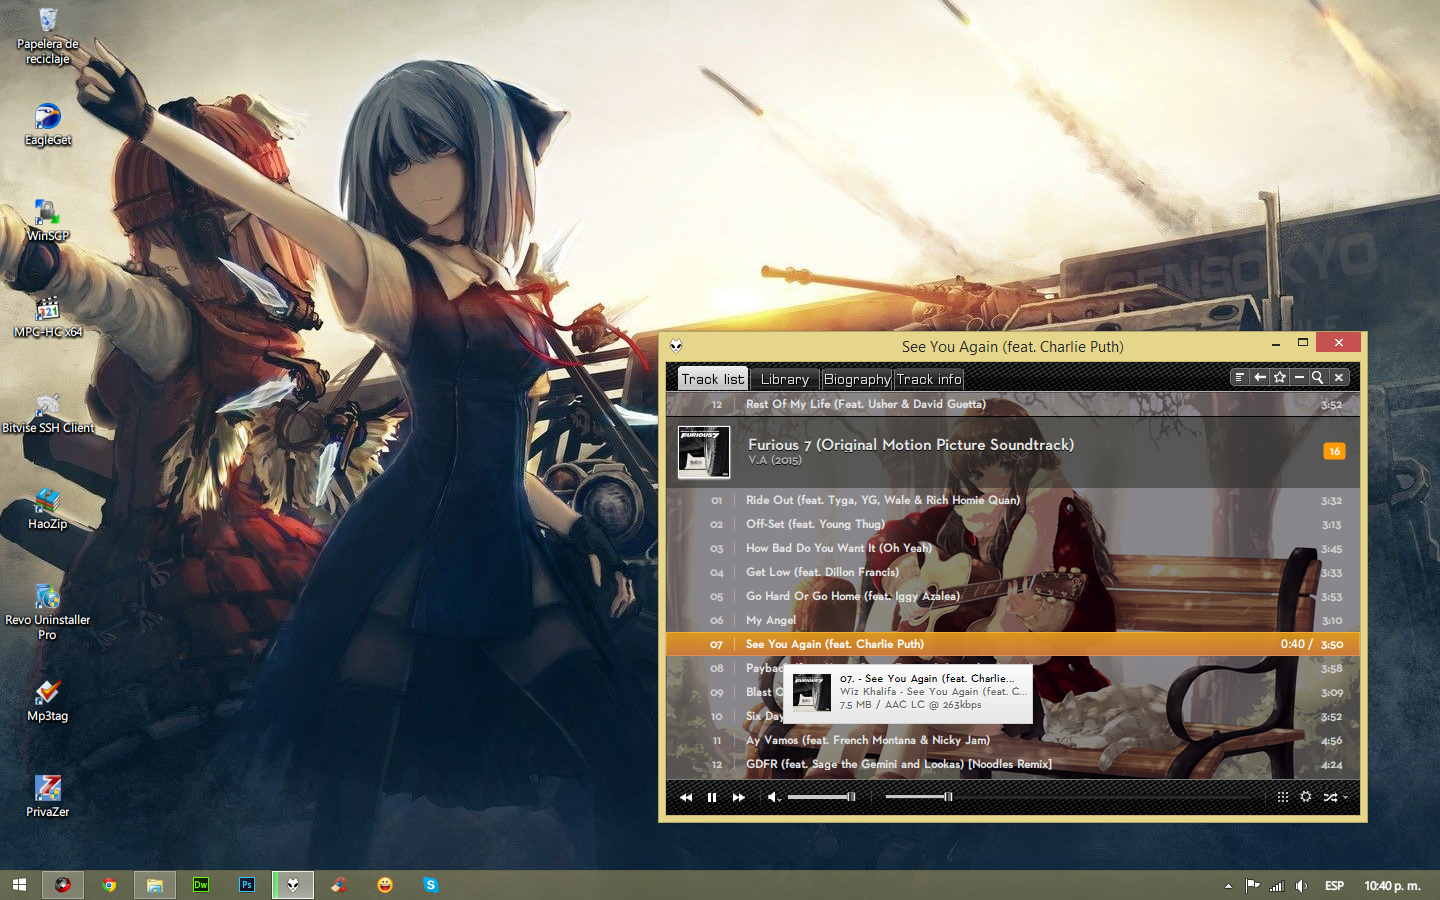Open the network signal tray icon

pyautogui.click(x=1277, y=886)
